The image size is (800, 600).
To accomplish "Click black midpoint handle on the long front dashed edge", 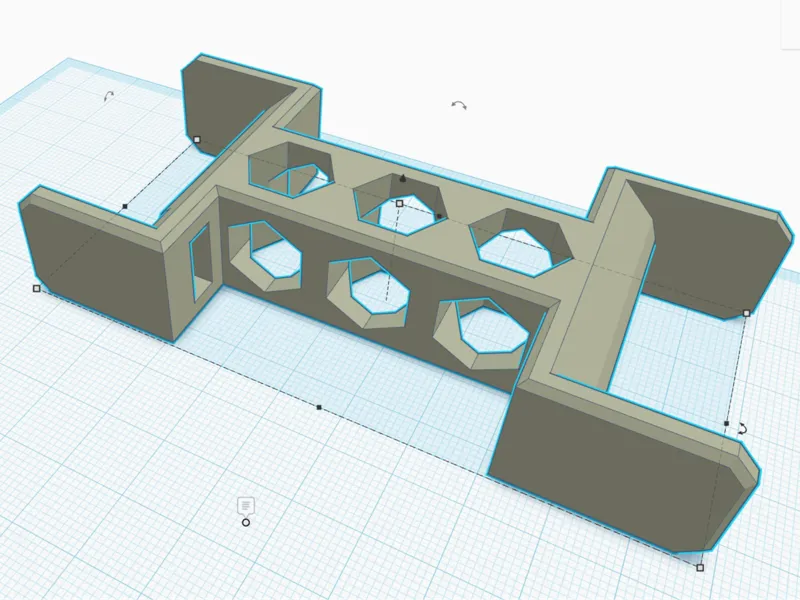I will [319, 408].
